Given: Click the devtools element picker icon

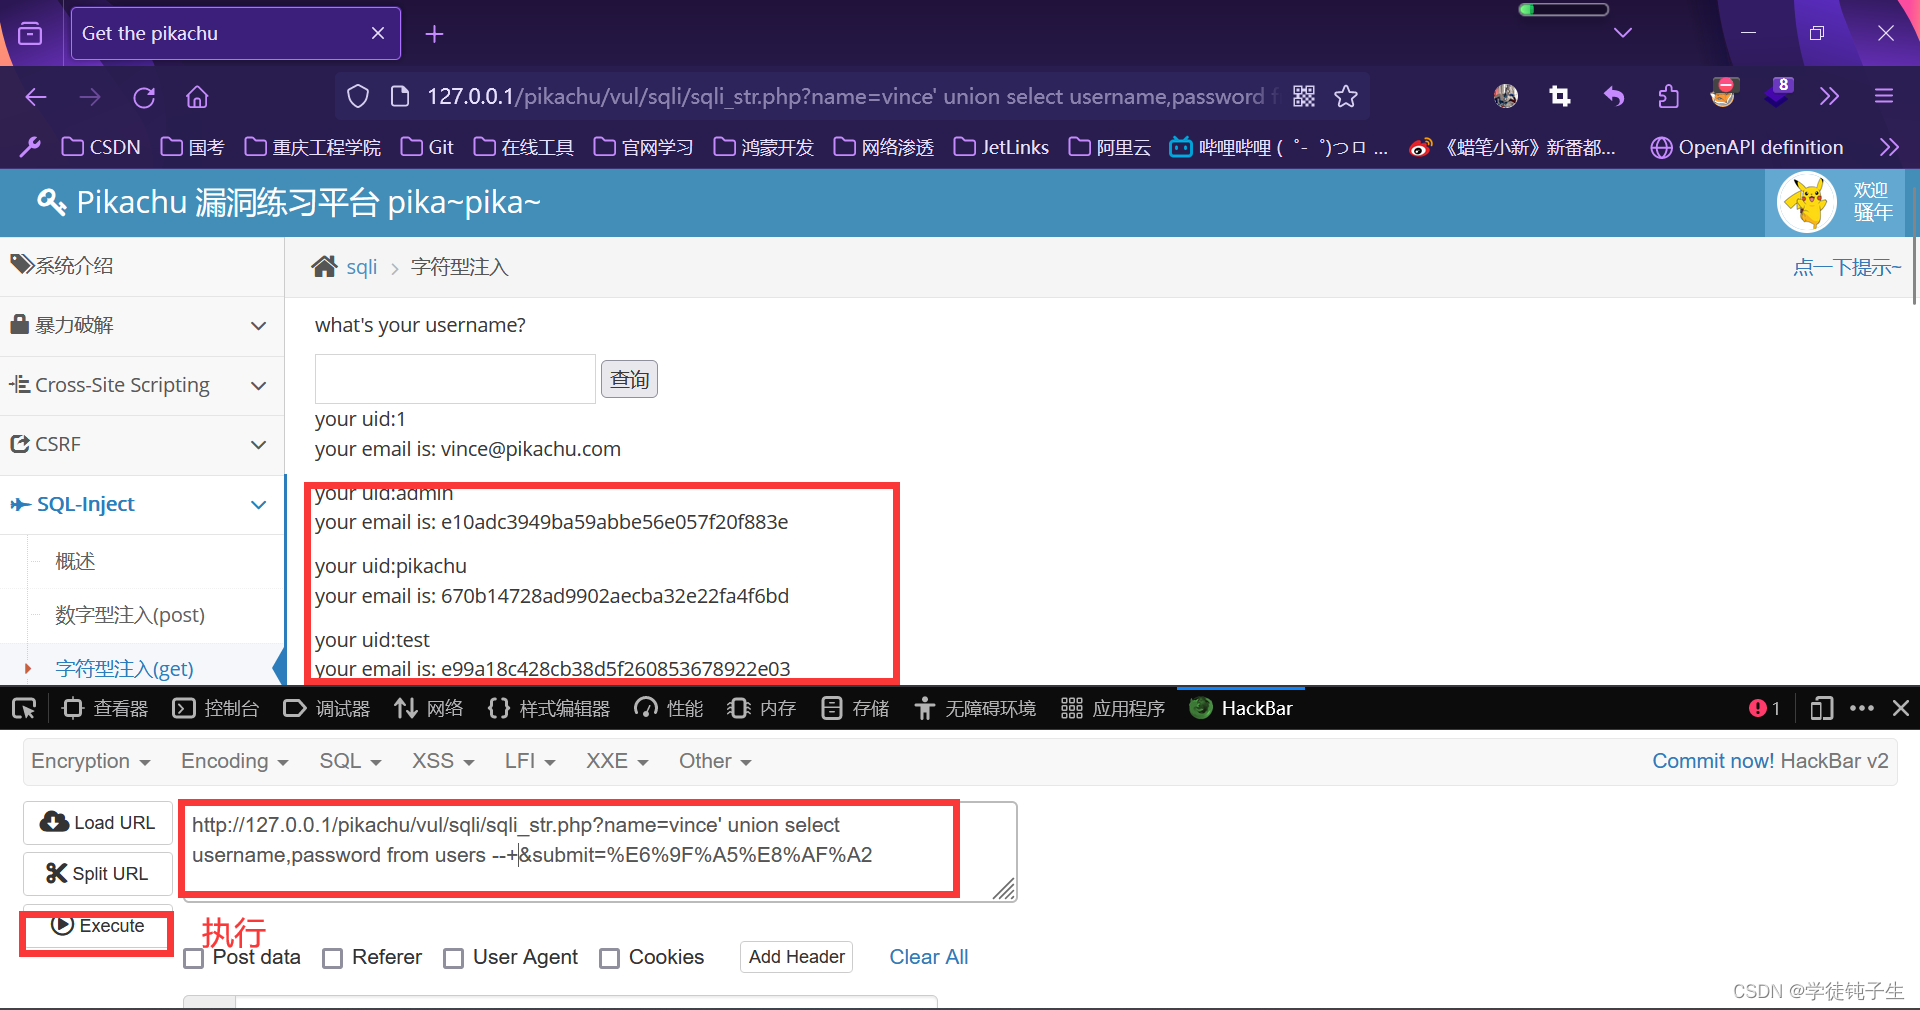Looking at the screenshot, I should coord(24,708).
